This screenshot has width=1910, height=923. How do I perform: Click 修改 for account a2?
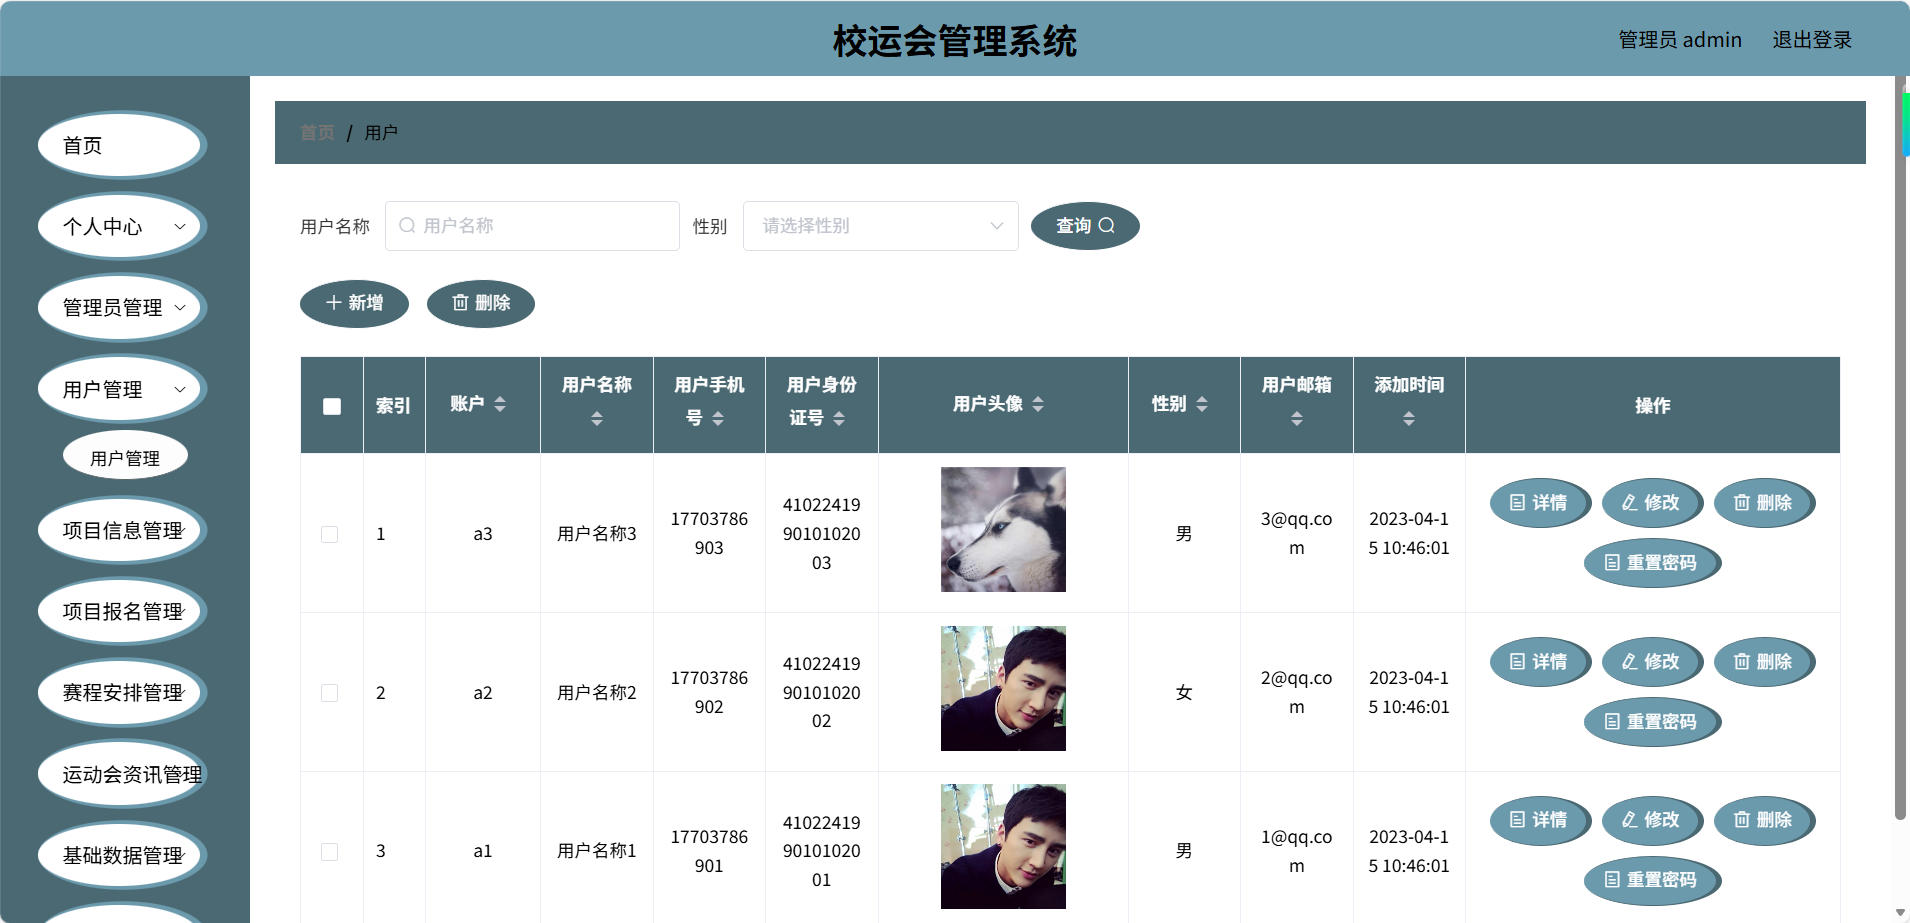pos(1651,662)
